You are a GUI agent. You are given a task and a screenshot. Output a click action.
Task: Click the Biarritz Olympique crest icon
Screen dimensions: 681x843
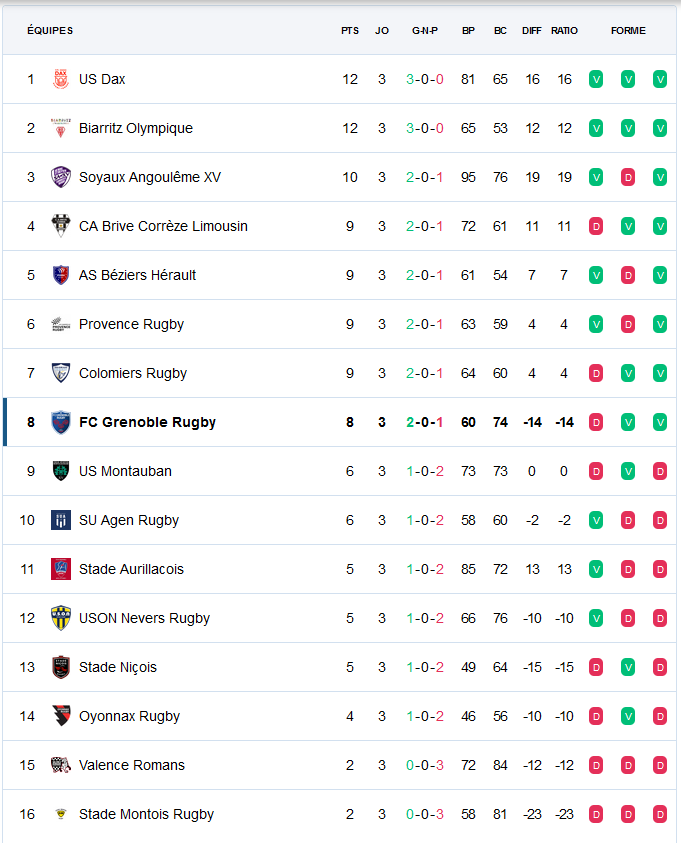pyautogui.click(x=61, y=128)
